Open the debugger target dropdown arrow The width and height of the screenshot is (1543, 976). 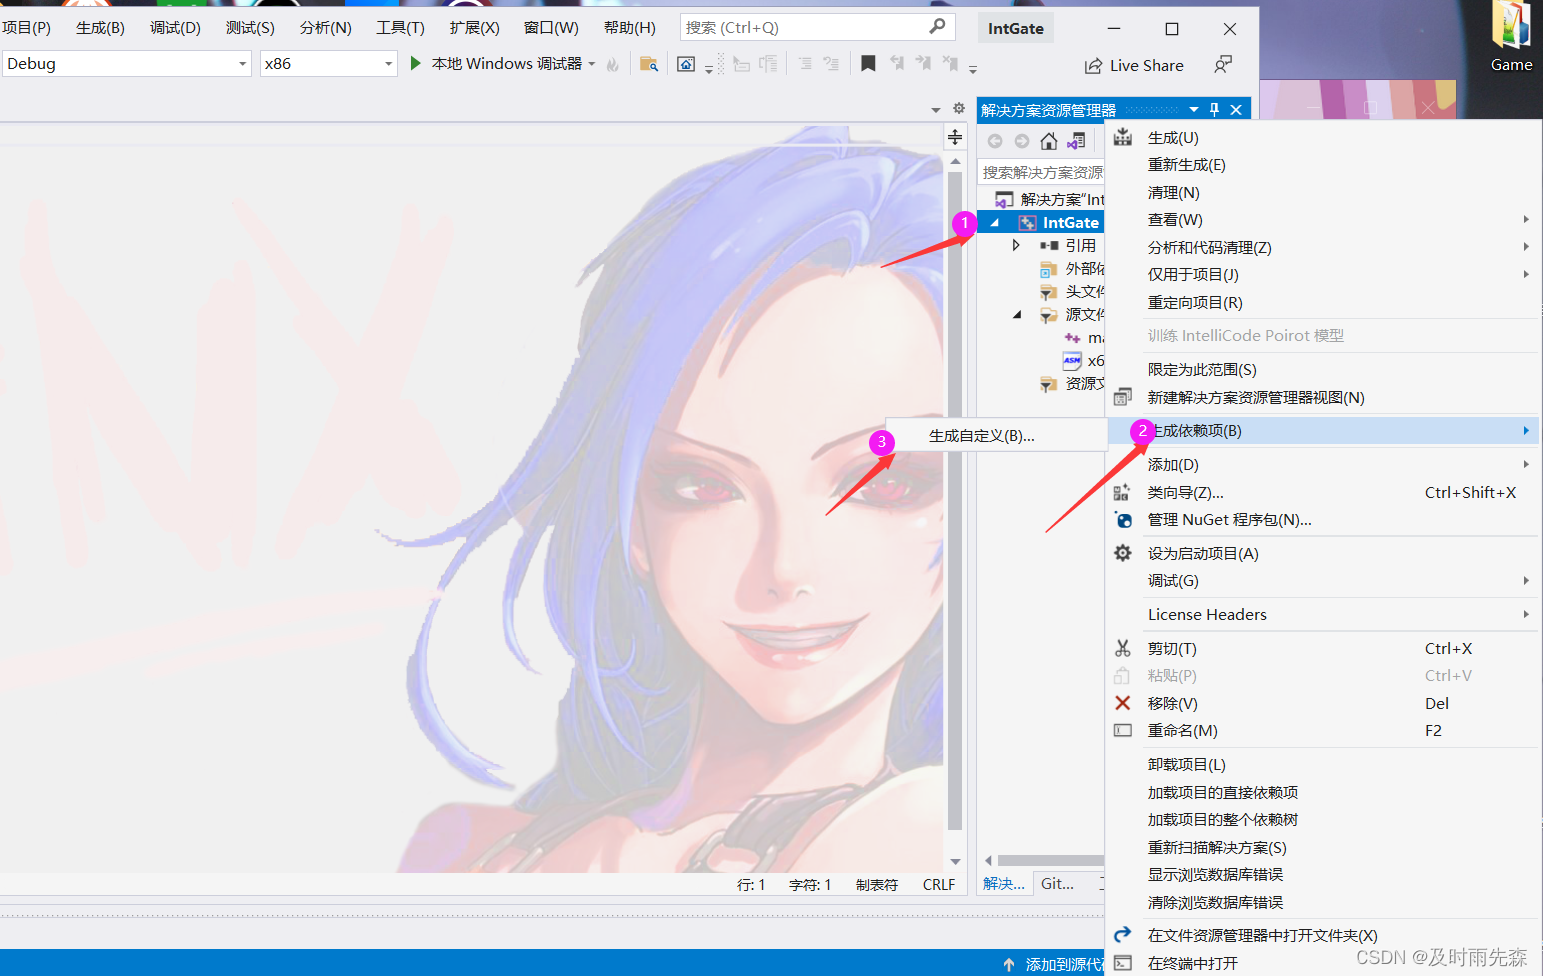tap(592, 64)
